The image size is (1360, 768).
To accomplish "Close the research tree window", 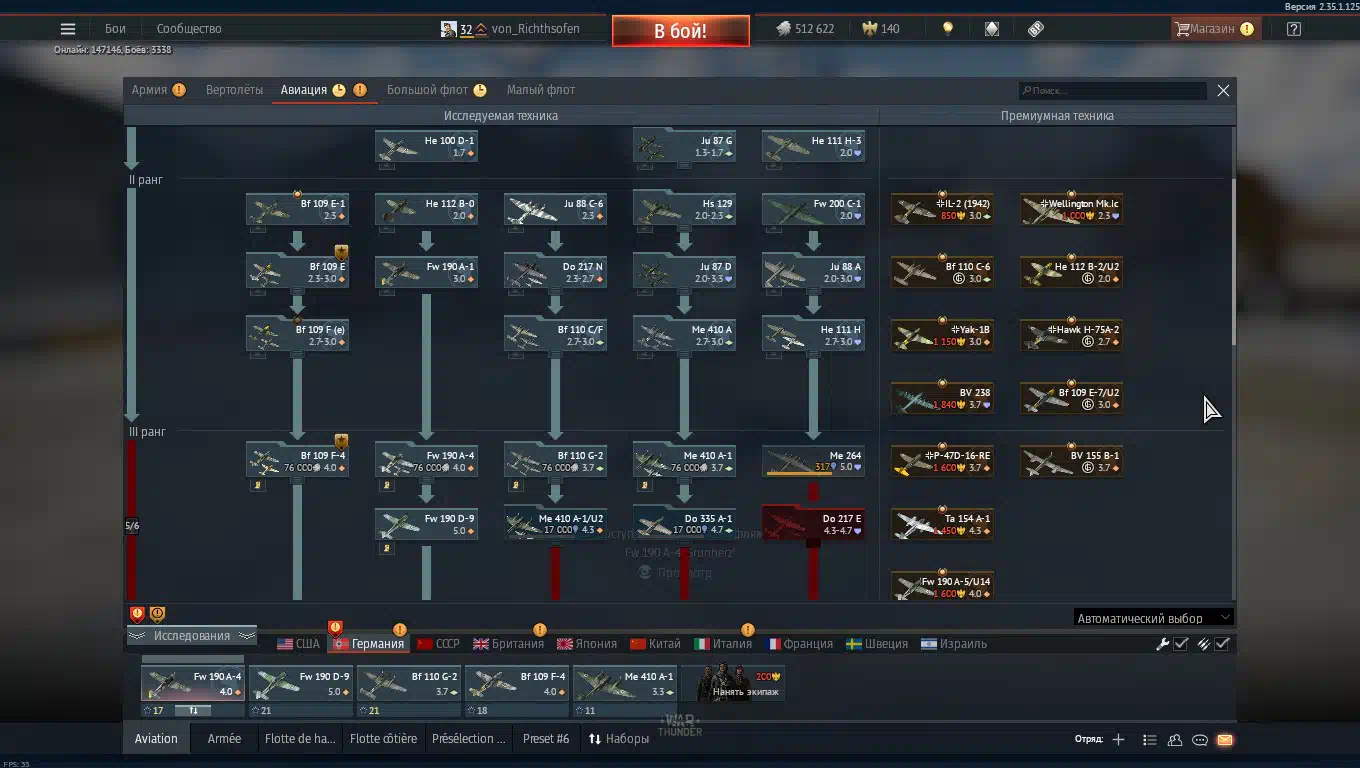I will tap(1223, 91).
